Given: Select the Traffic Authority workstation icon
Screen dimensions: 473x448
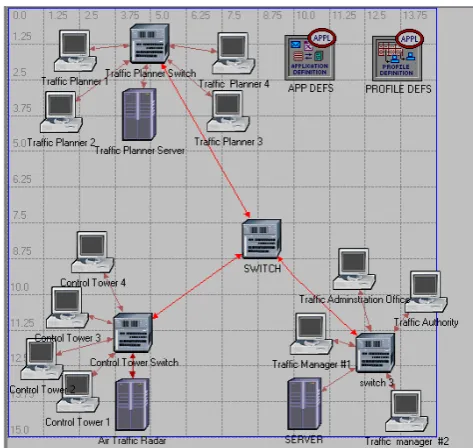Looking at the screenshot, I should click(x=426, y=292).
